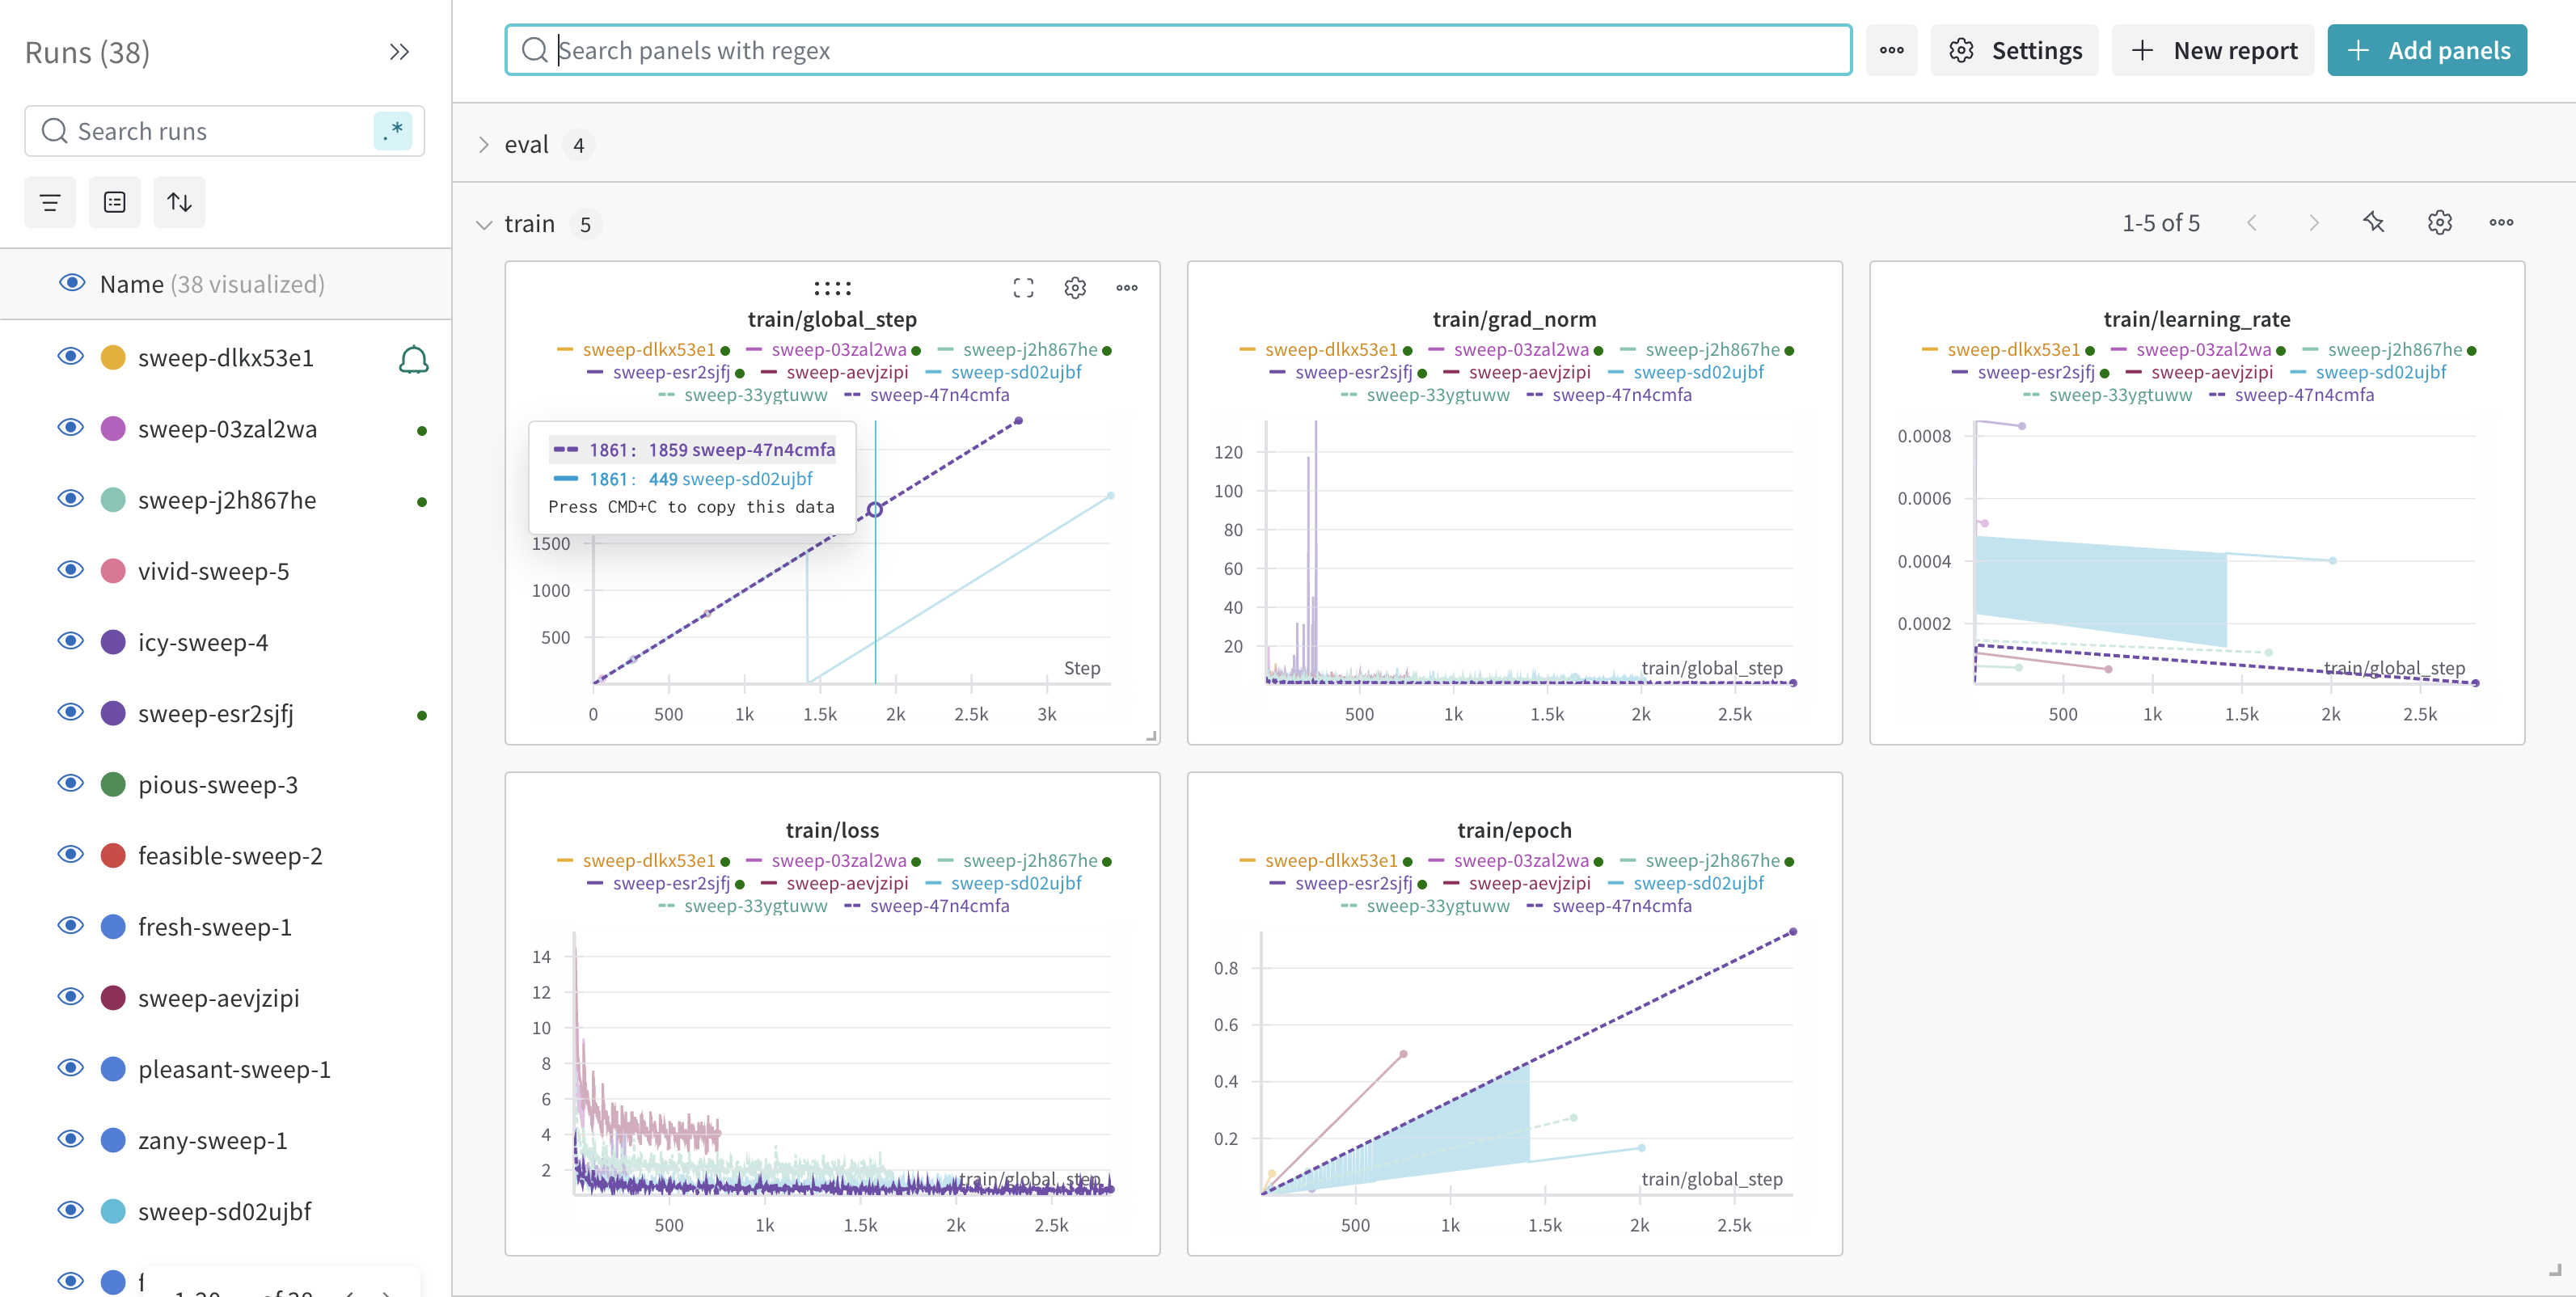Hide run sweep-esr2sjfj using its eye icon

(x=71, y=713)
